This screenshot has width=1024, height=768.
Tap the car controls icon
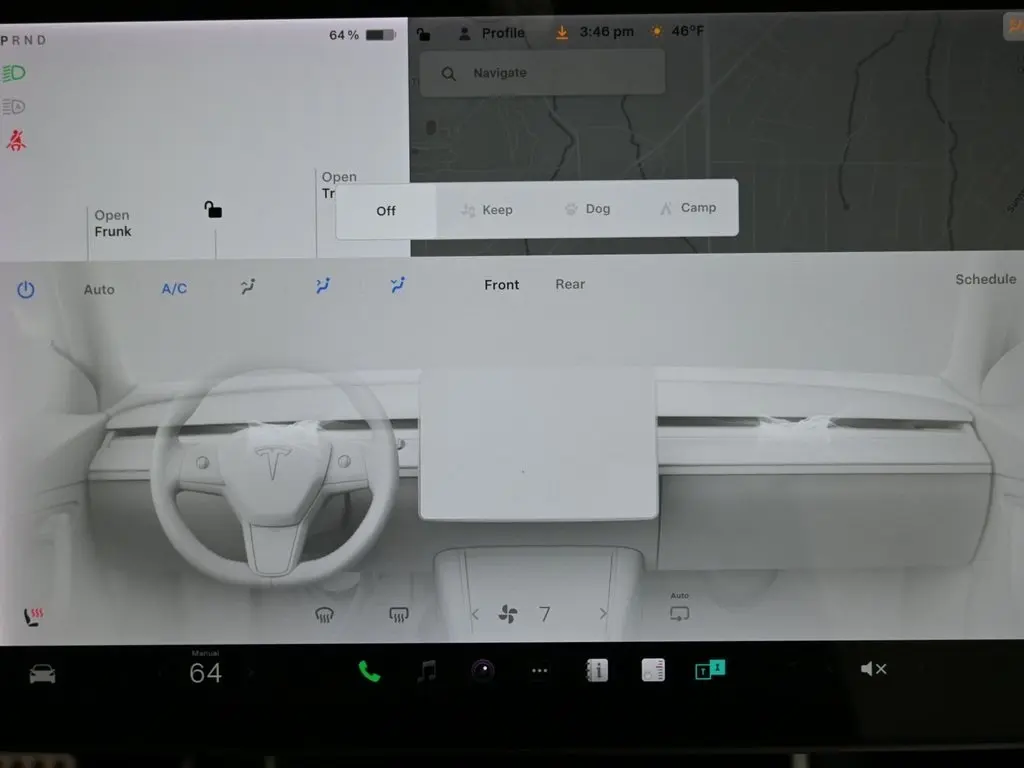click(x=42, y=673)
